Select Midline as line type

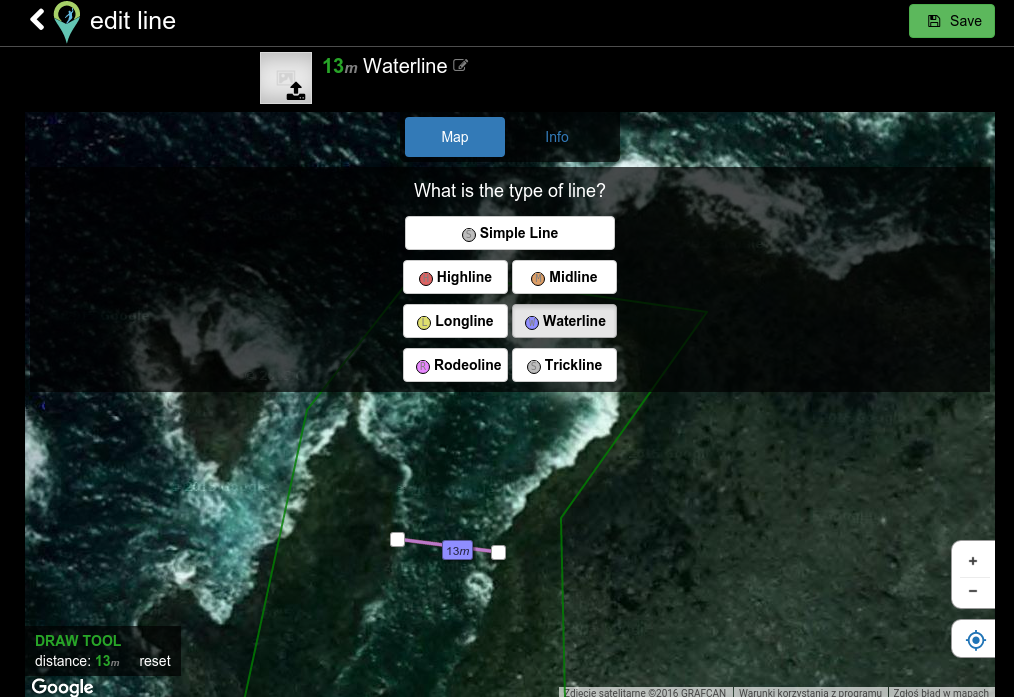click(564, 277)
